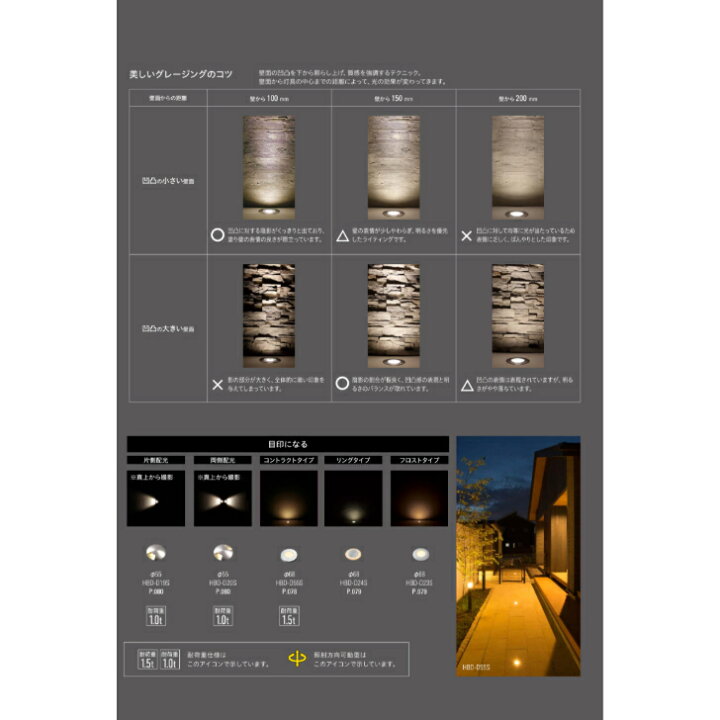This screenshot has width=720, height=720.
Task: Click the 1.5t load icon in the legend box
Action: pyautogui.click(x=147, y=659)
